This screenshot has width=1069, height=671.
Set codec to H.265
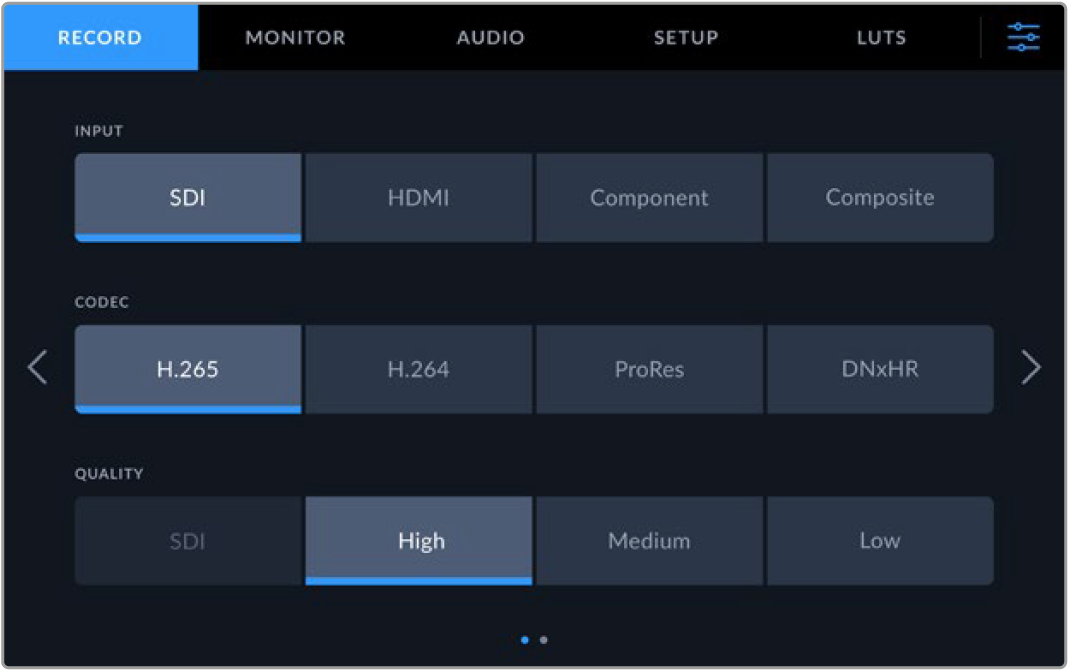pos(188,369)
